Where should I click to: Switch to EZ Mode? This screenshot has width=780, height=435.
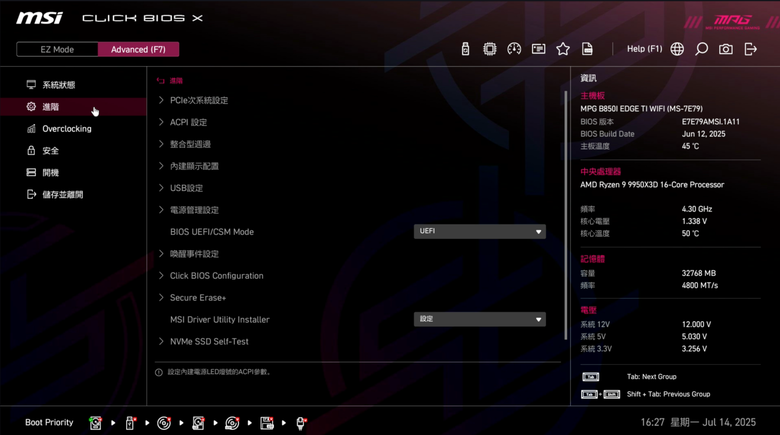click(x=57, y=49)
